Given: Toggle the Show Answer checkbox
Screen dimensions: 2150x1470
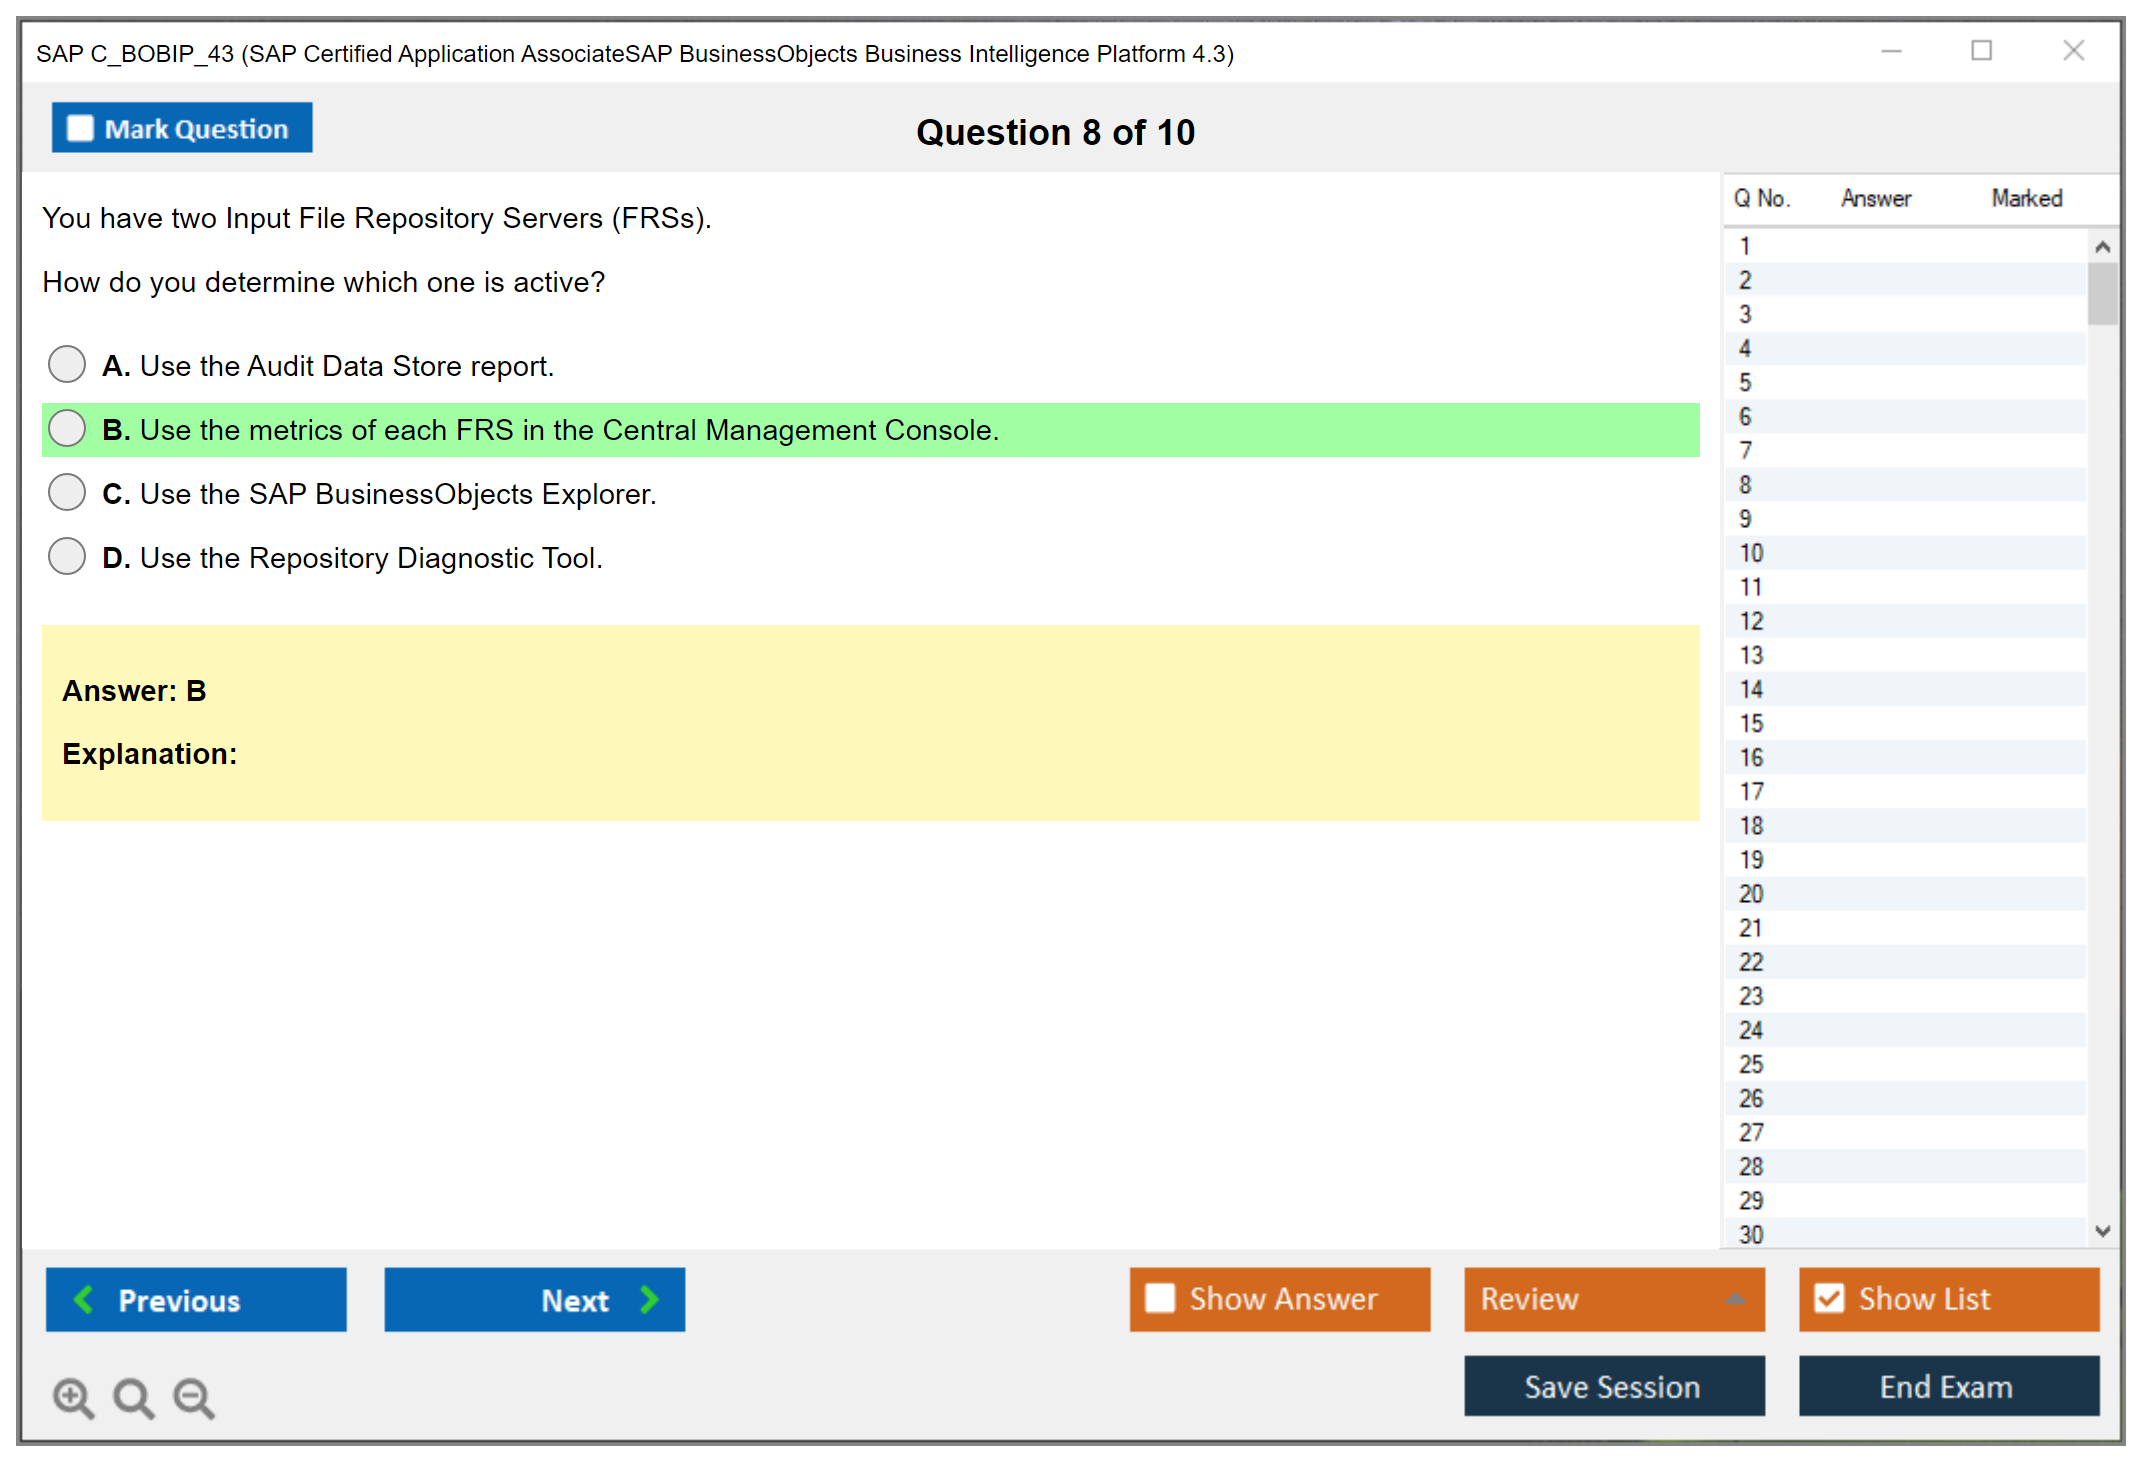Looking at the screenshot, I should 1160,1298.
